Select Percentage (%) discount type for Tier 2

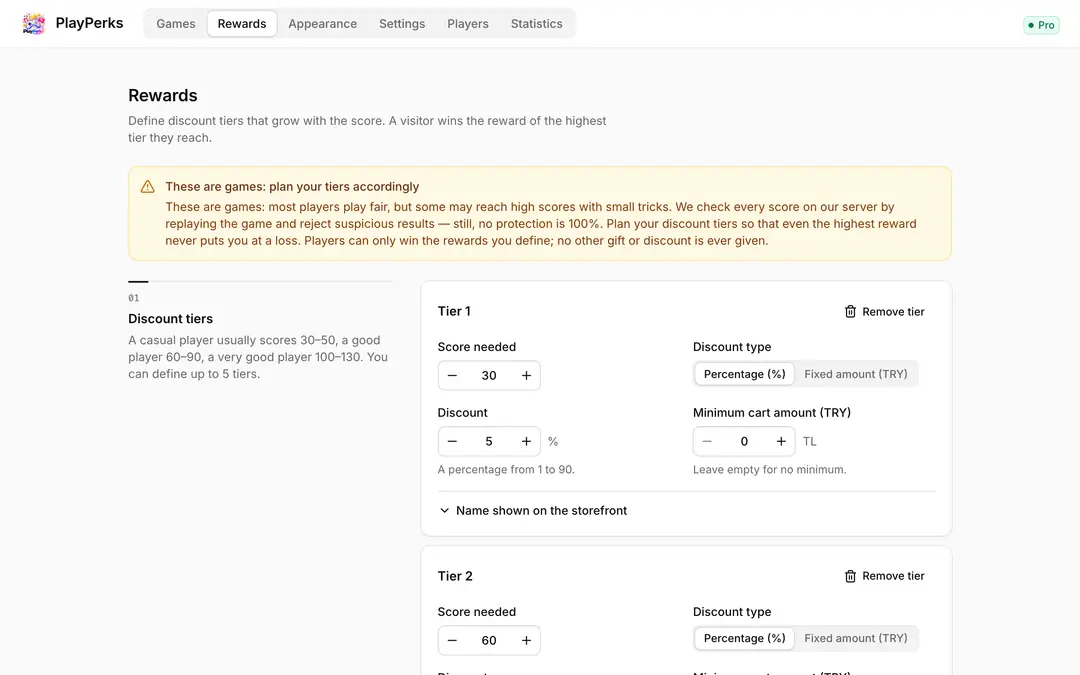coord(745,638)
